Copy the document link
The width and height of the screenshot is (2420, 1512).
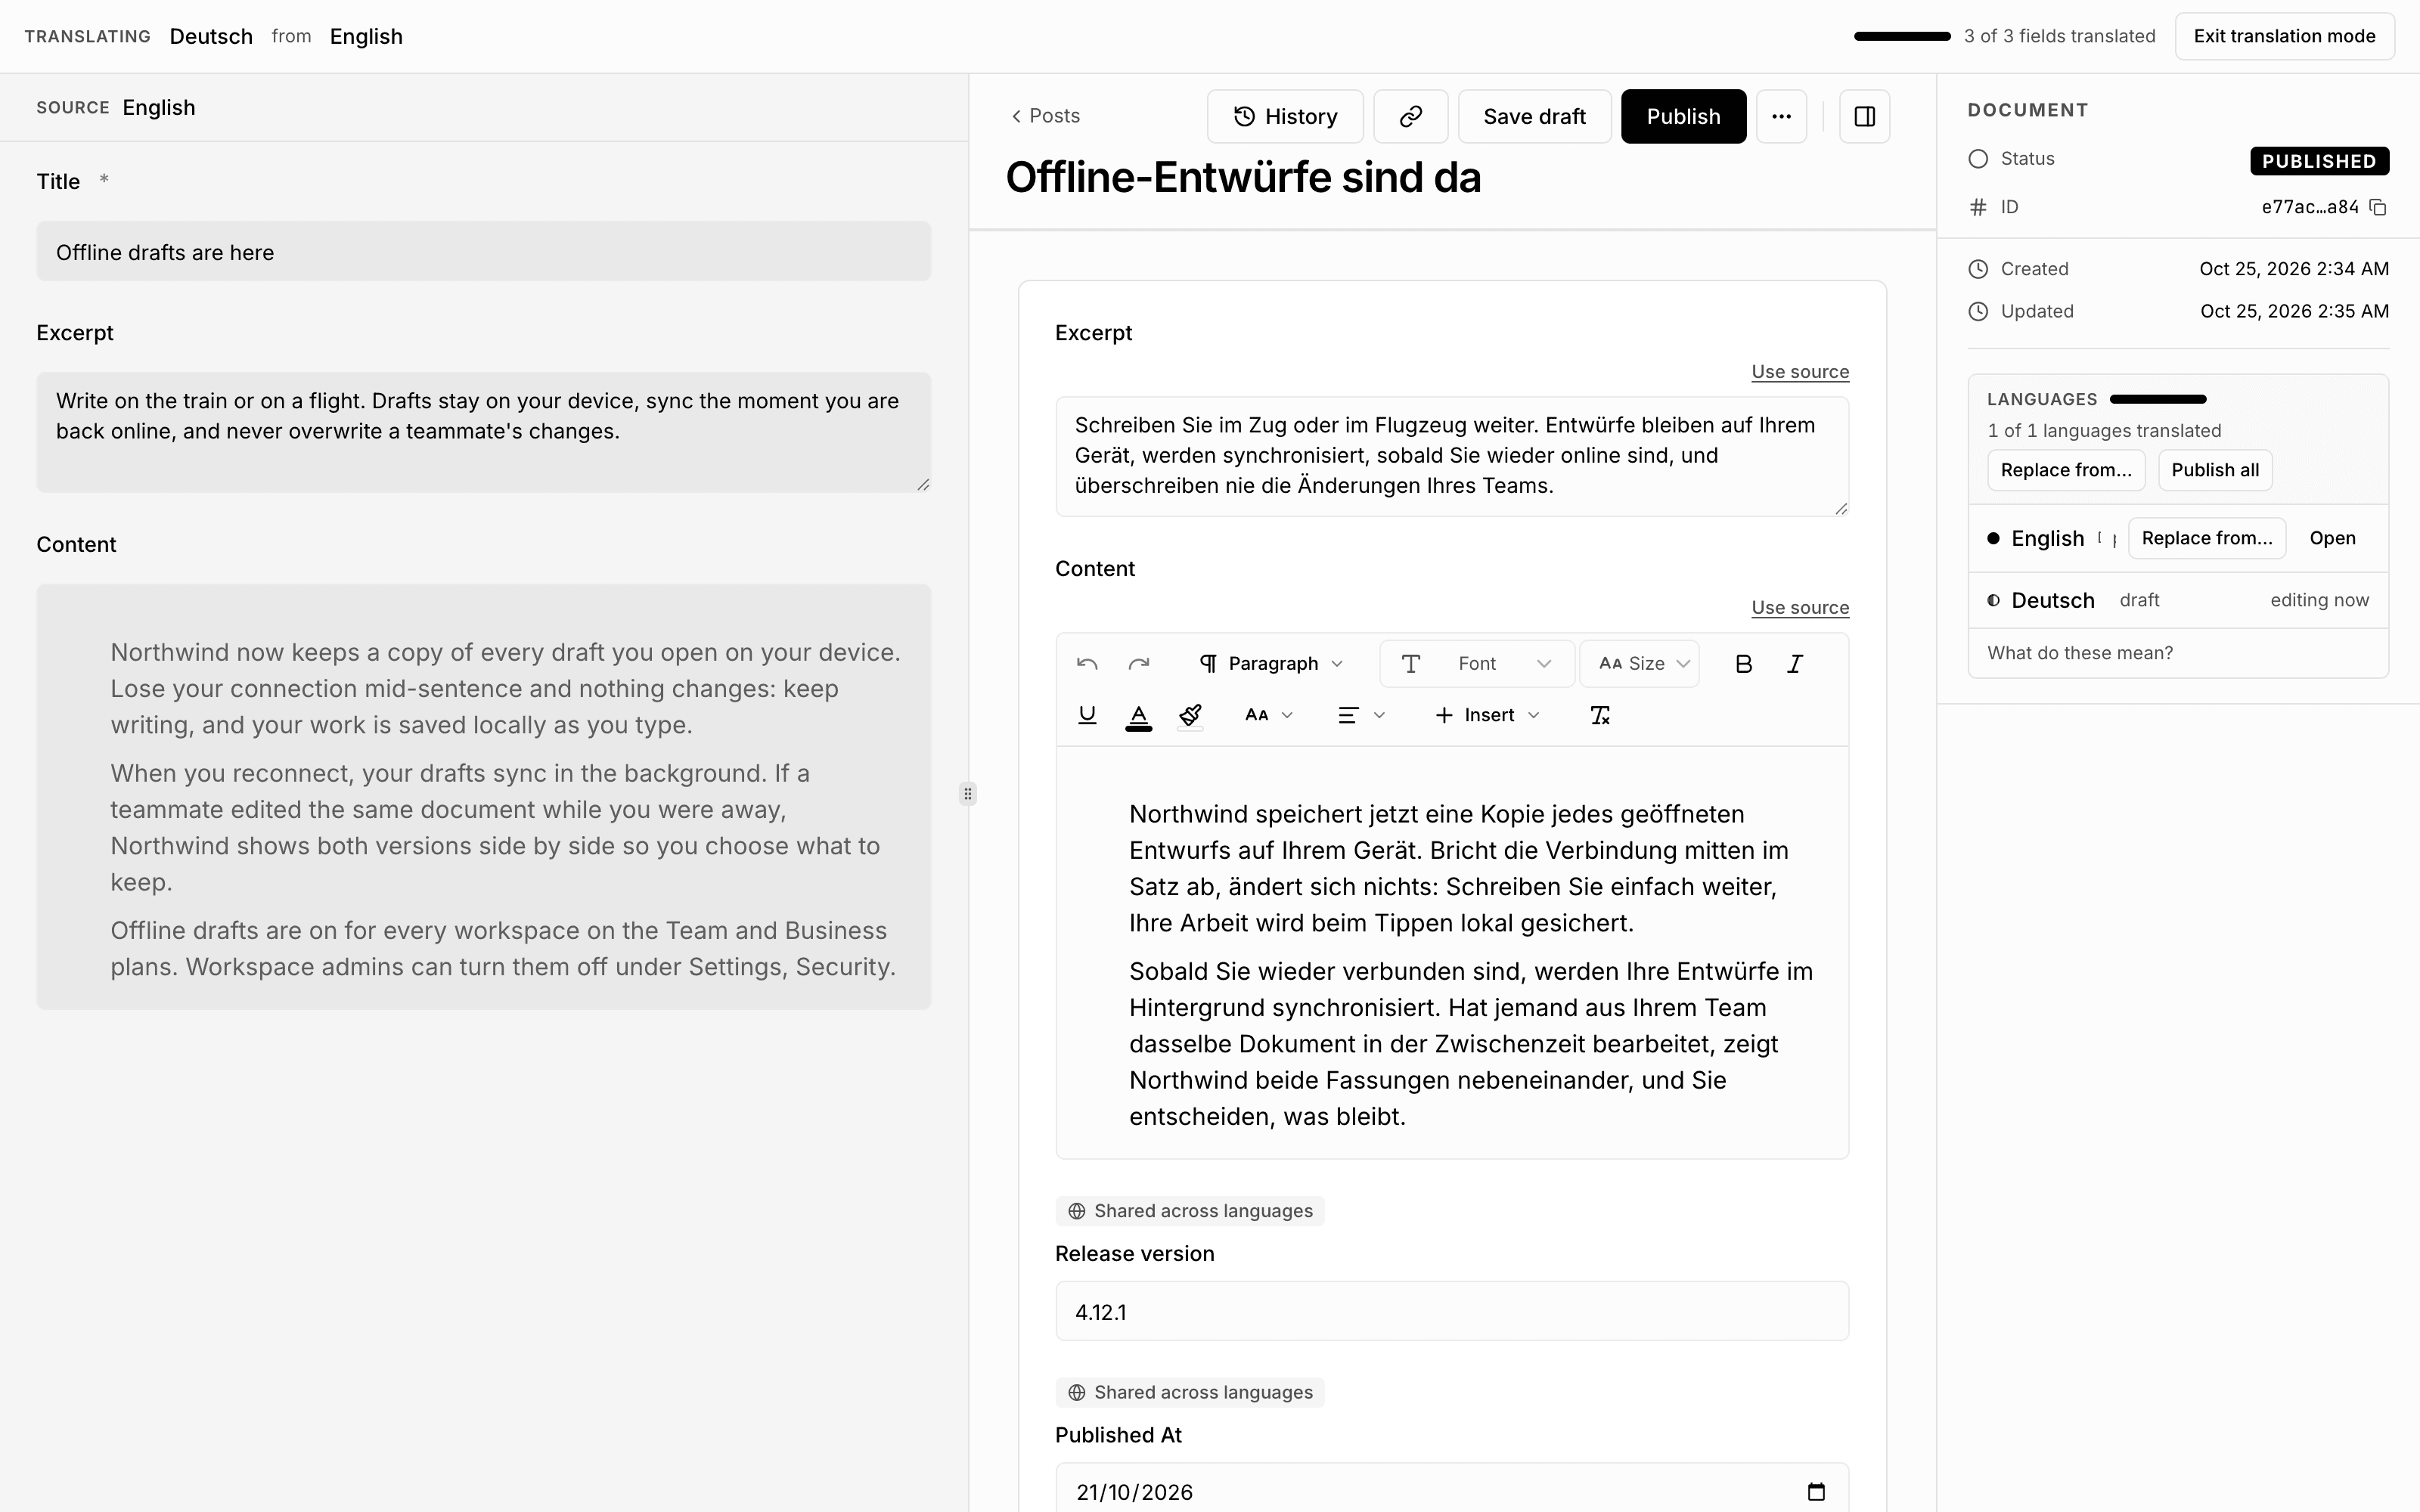[1410, 116]
